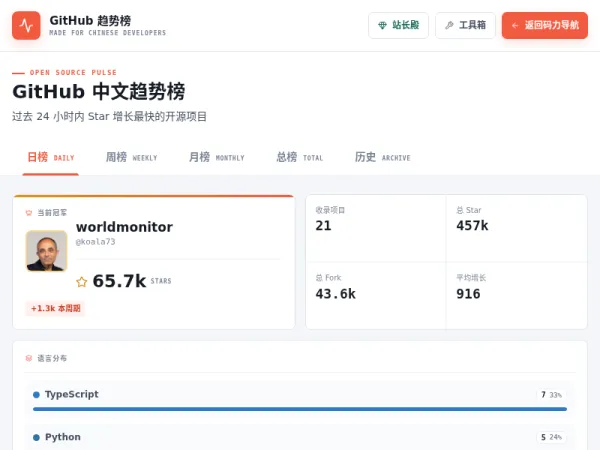This screenshot has height=450, width=600.
Task: Click 返回码力导航 button
Action: tap(545, 25)
